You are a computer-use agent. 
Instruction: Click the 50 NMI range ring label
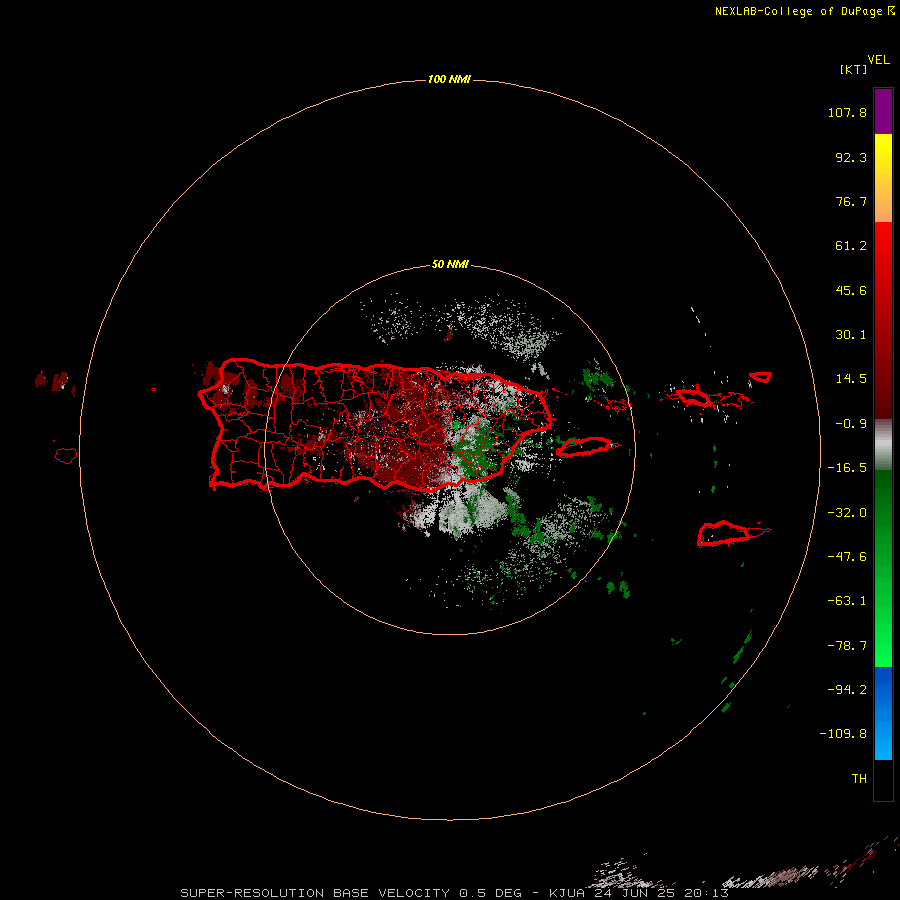[450, 265]
